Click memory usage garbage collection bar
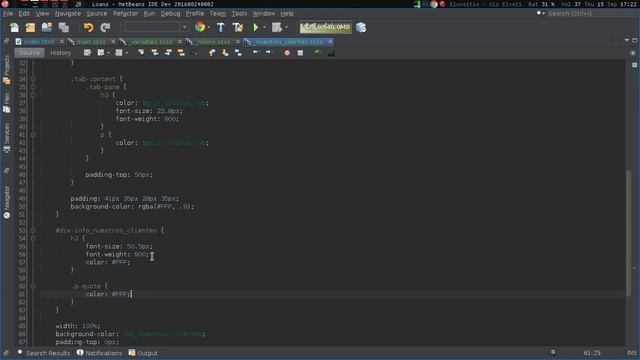Viewport: 640px width, 360px height. [x=325, y=27]
